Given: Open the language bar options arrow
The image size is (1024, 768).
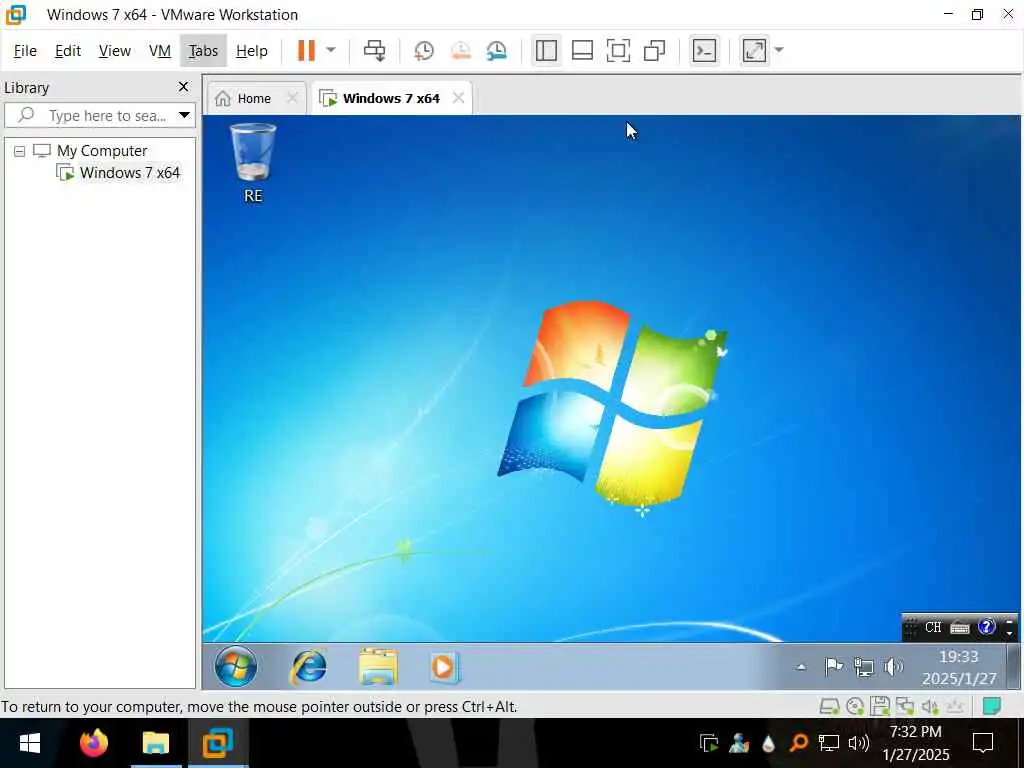Looking at the screenshot, I should [1010, 633].
